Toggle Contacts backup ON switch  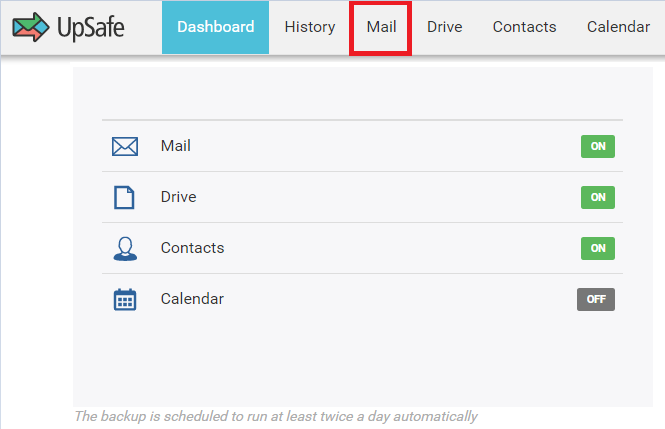pos(598,248)
